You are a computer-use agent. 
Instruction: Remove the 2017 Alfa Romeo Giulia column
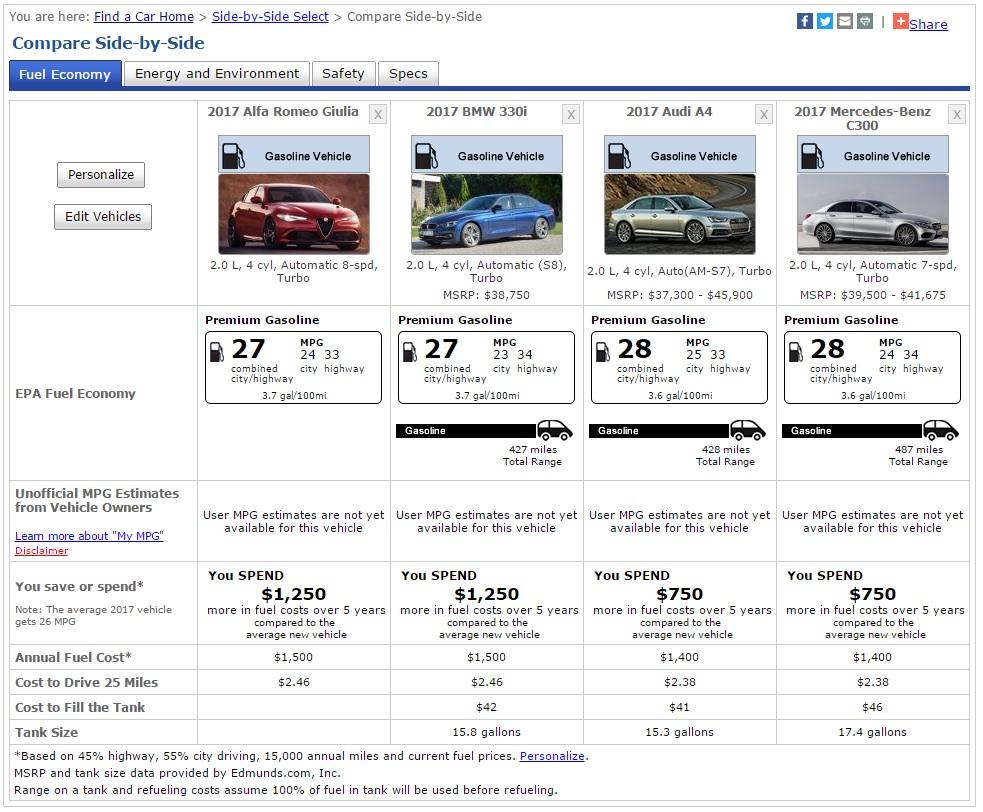click(378, 115)
